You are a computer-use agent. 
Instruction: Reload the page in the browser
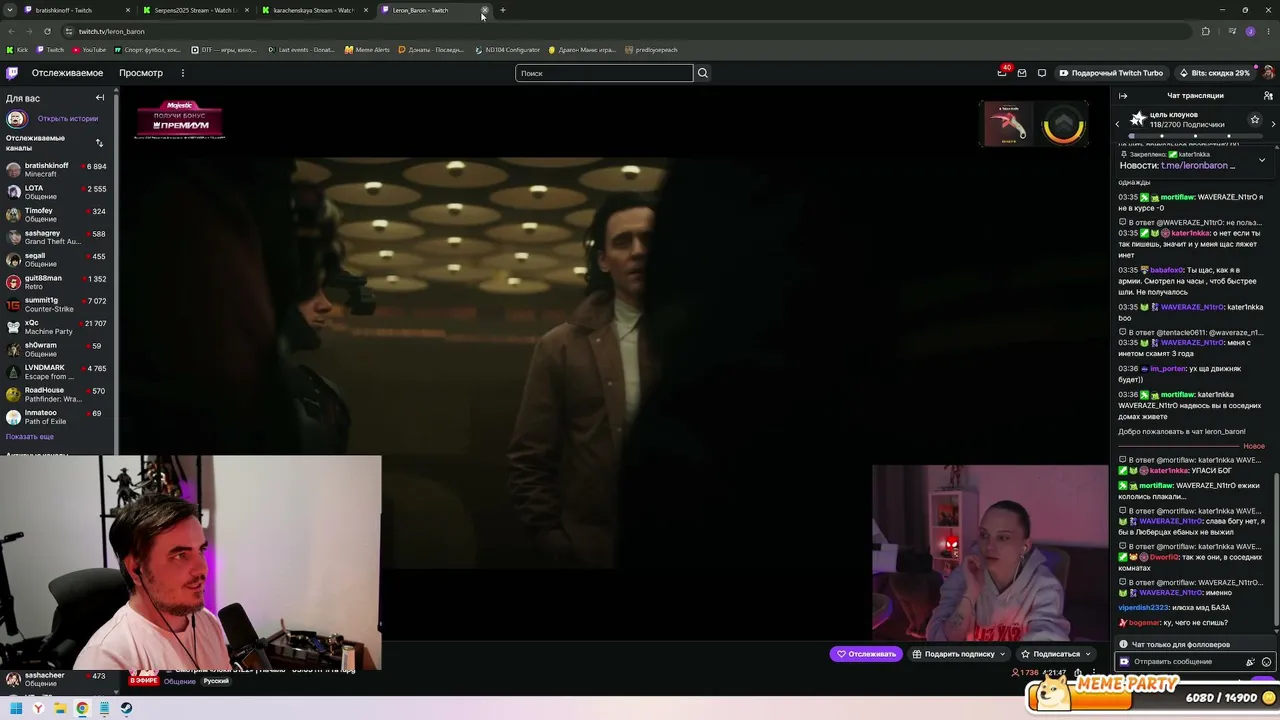point(47,31)
